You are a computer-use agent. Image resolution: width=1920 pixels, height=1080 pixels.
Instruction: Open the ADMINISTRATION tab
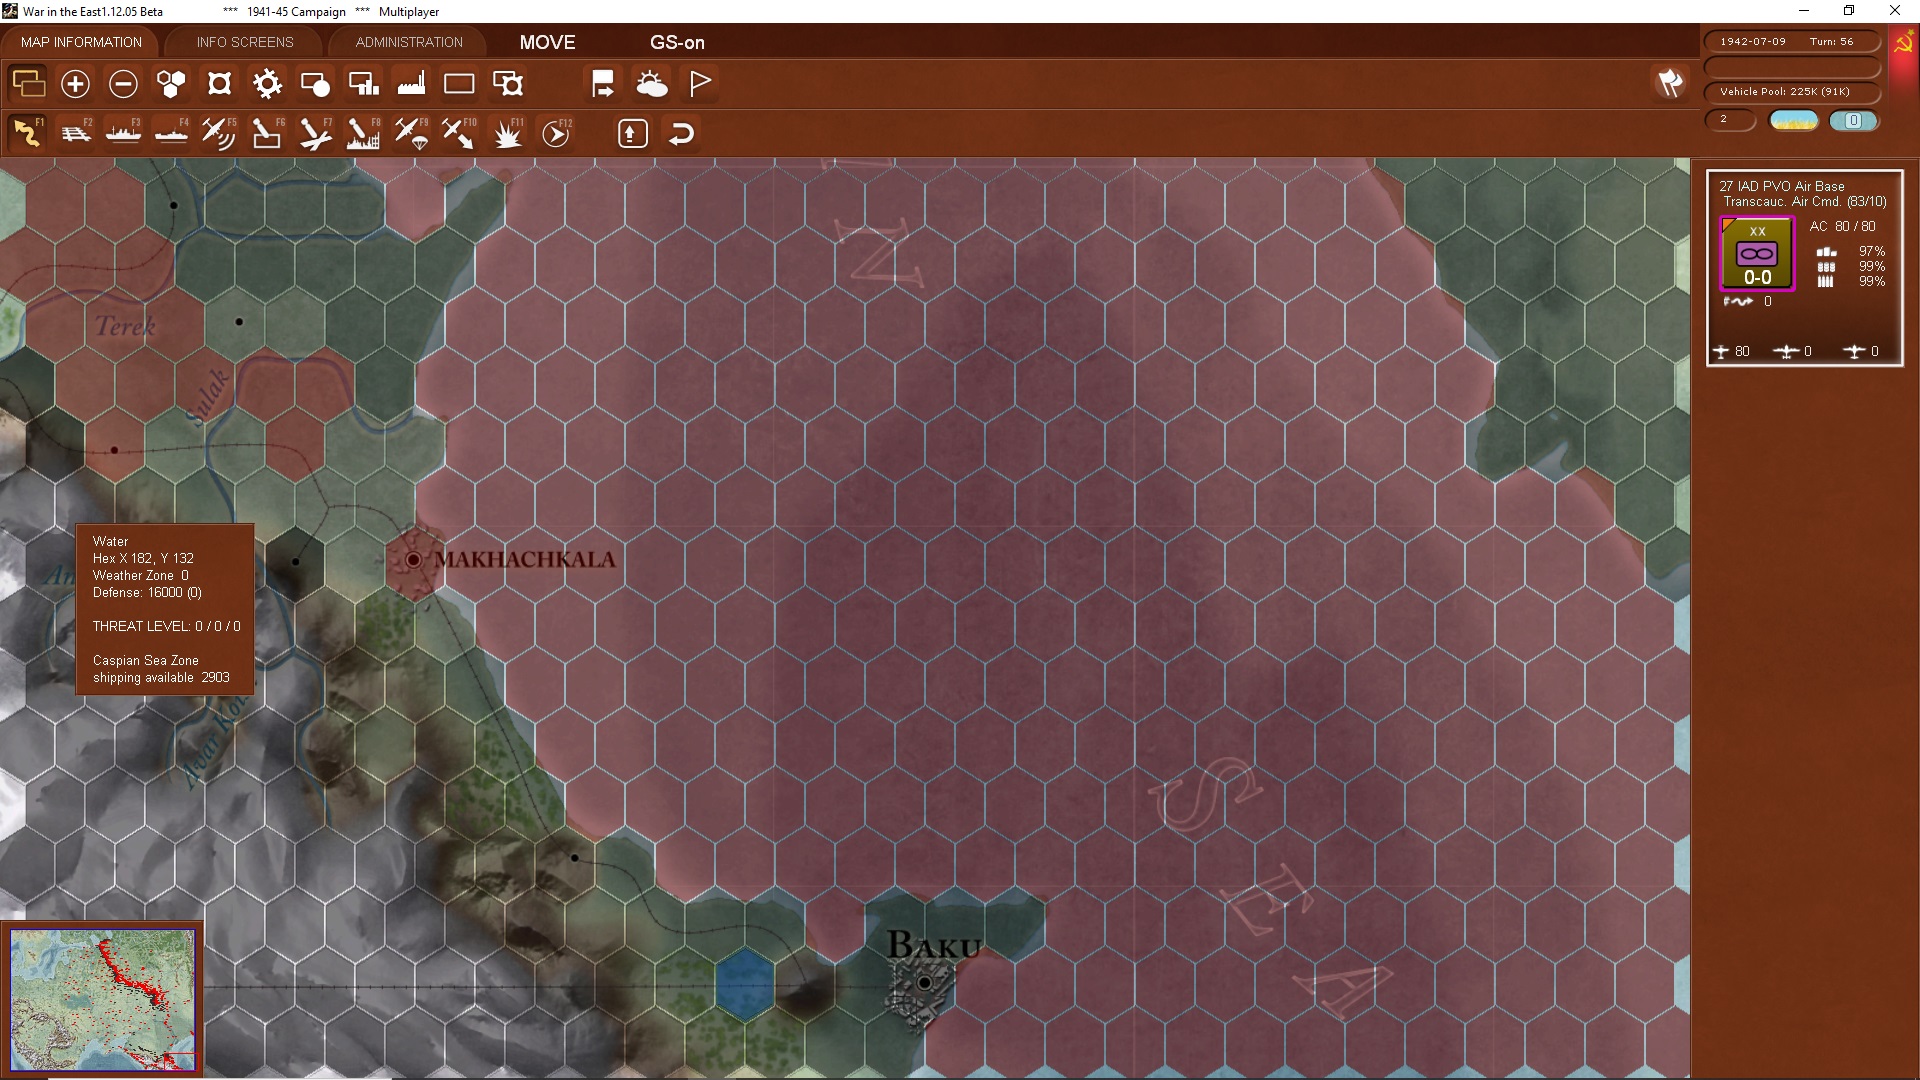click(409, 42)
